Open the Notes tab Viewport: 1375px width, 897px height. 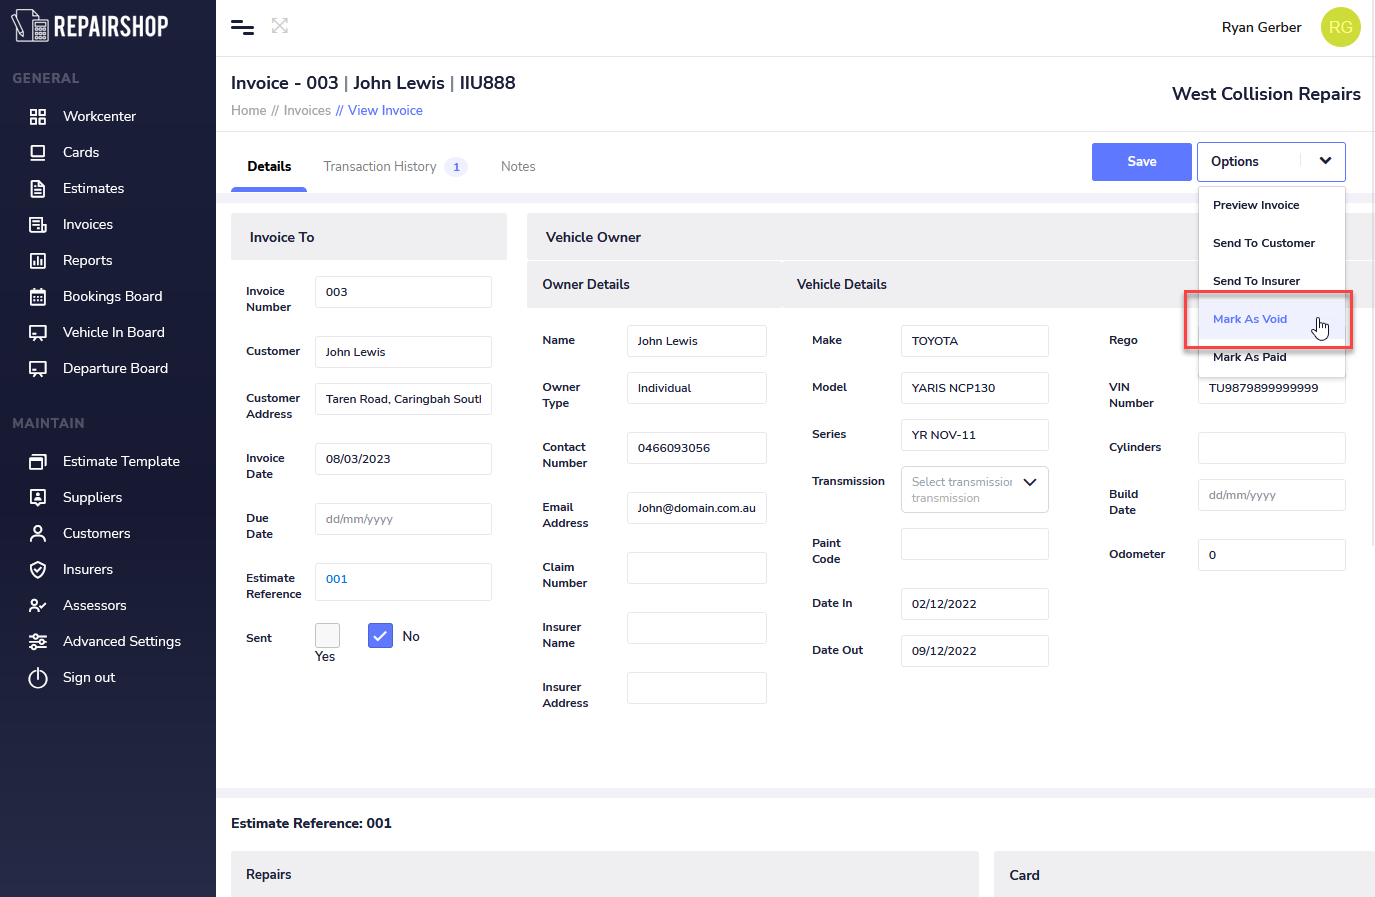click(518, 167)
